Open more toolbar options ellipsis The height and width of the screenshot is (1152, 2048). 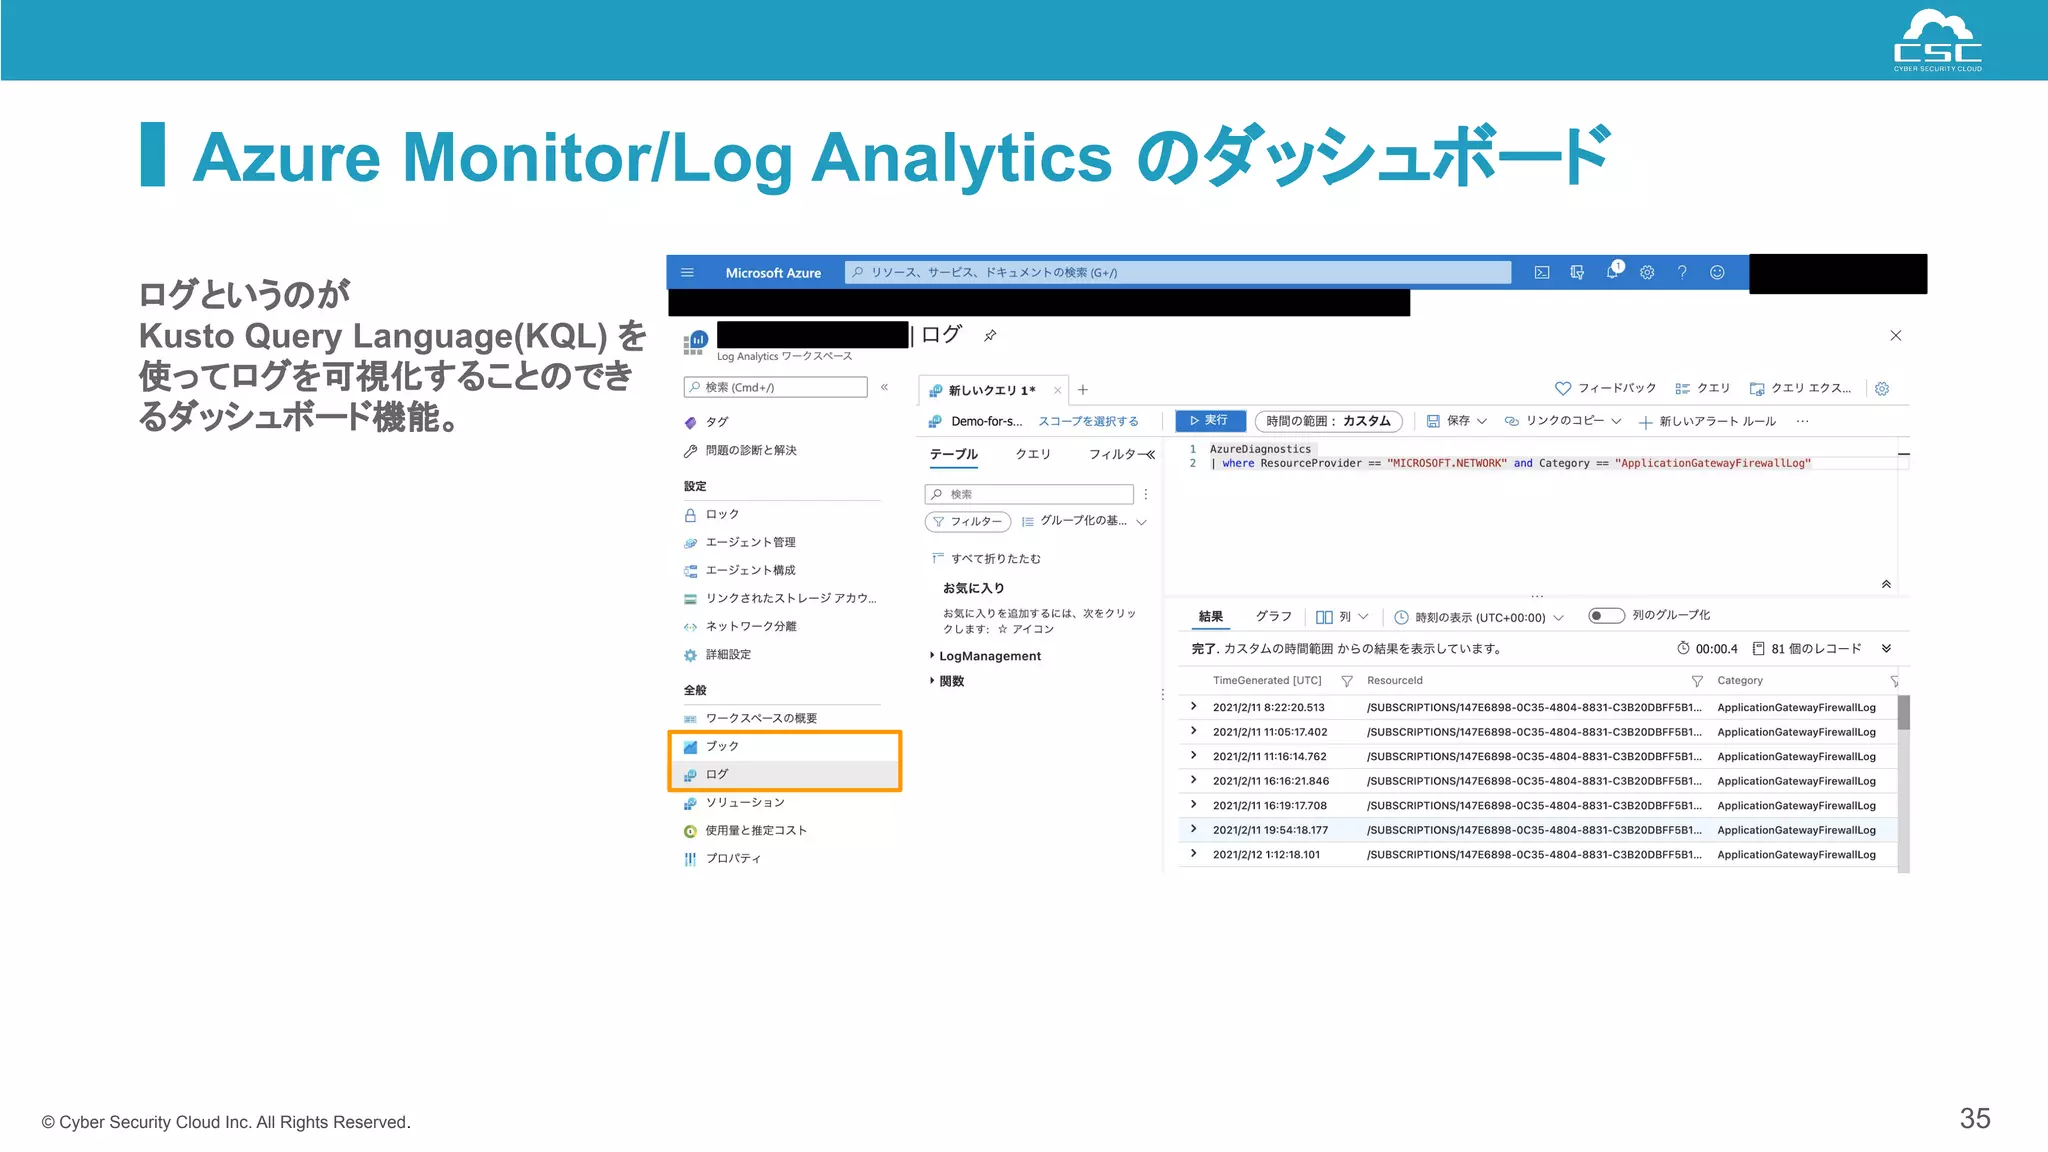click(1802, 421)
